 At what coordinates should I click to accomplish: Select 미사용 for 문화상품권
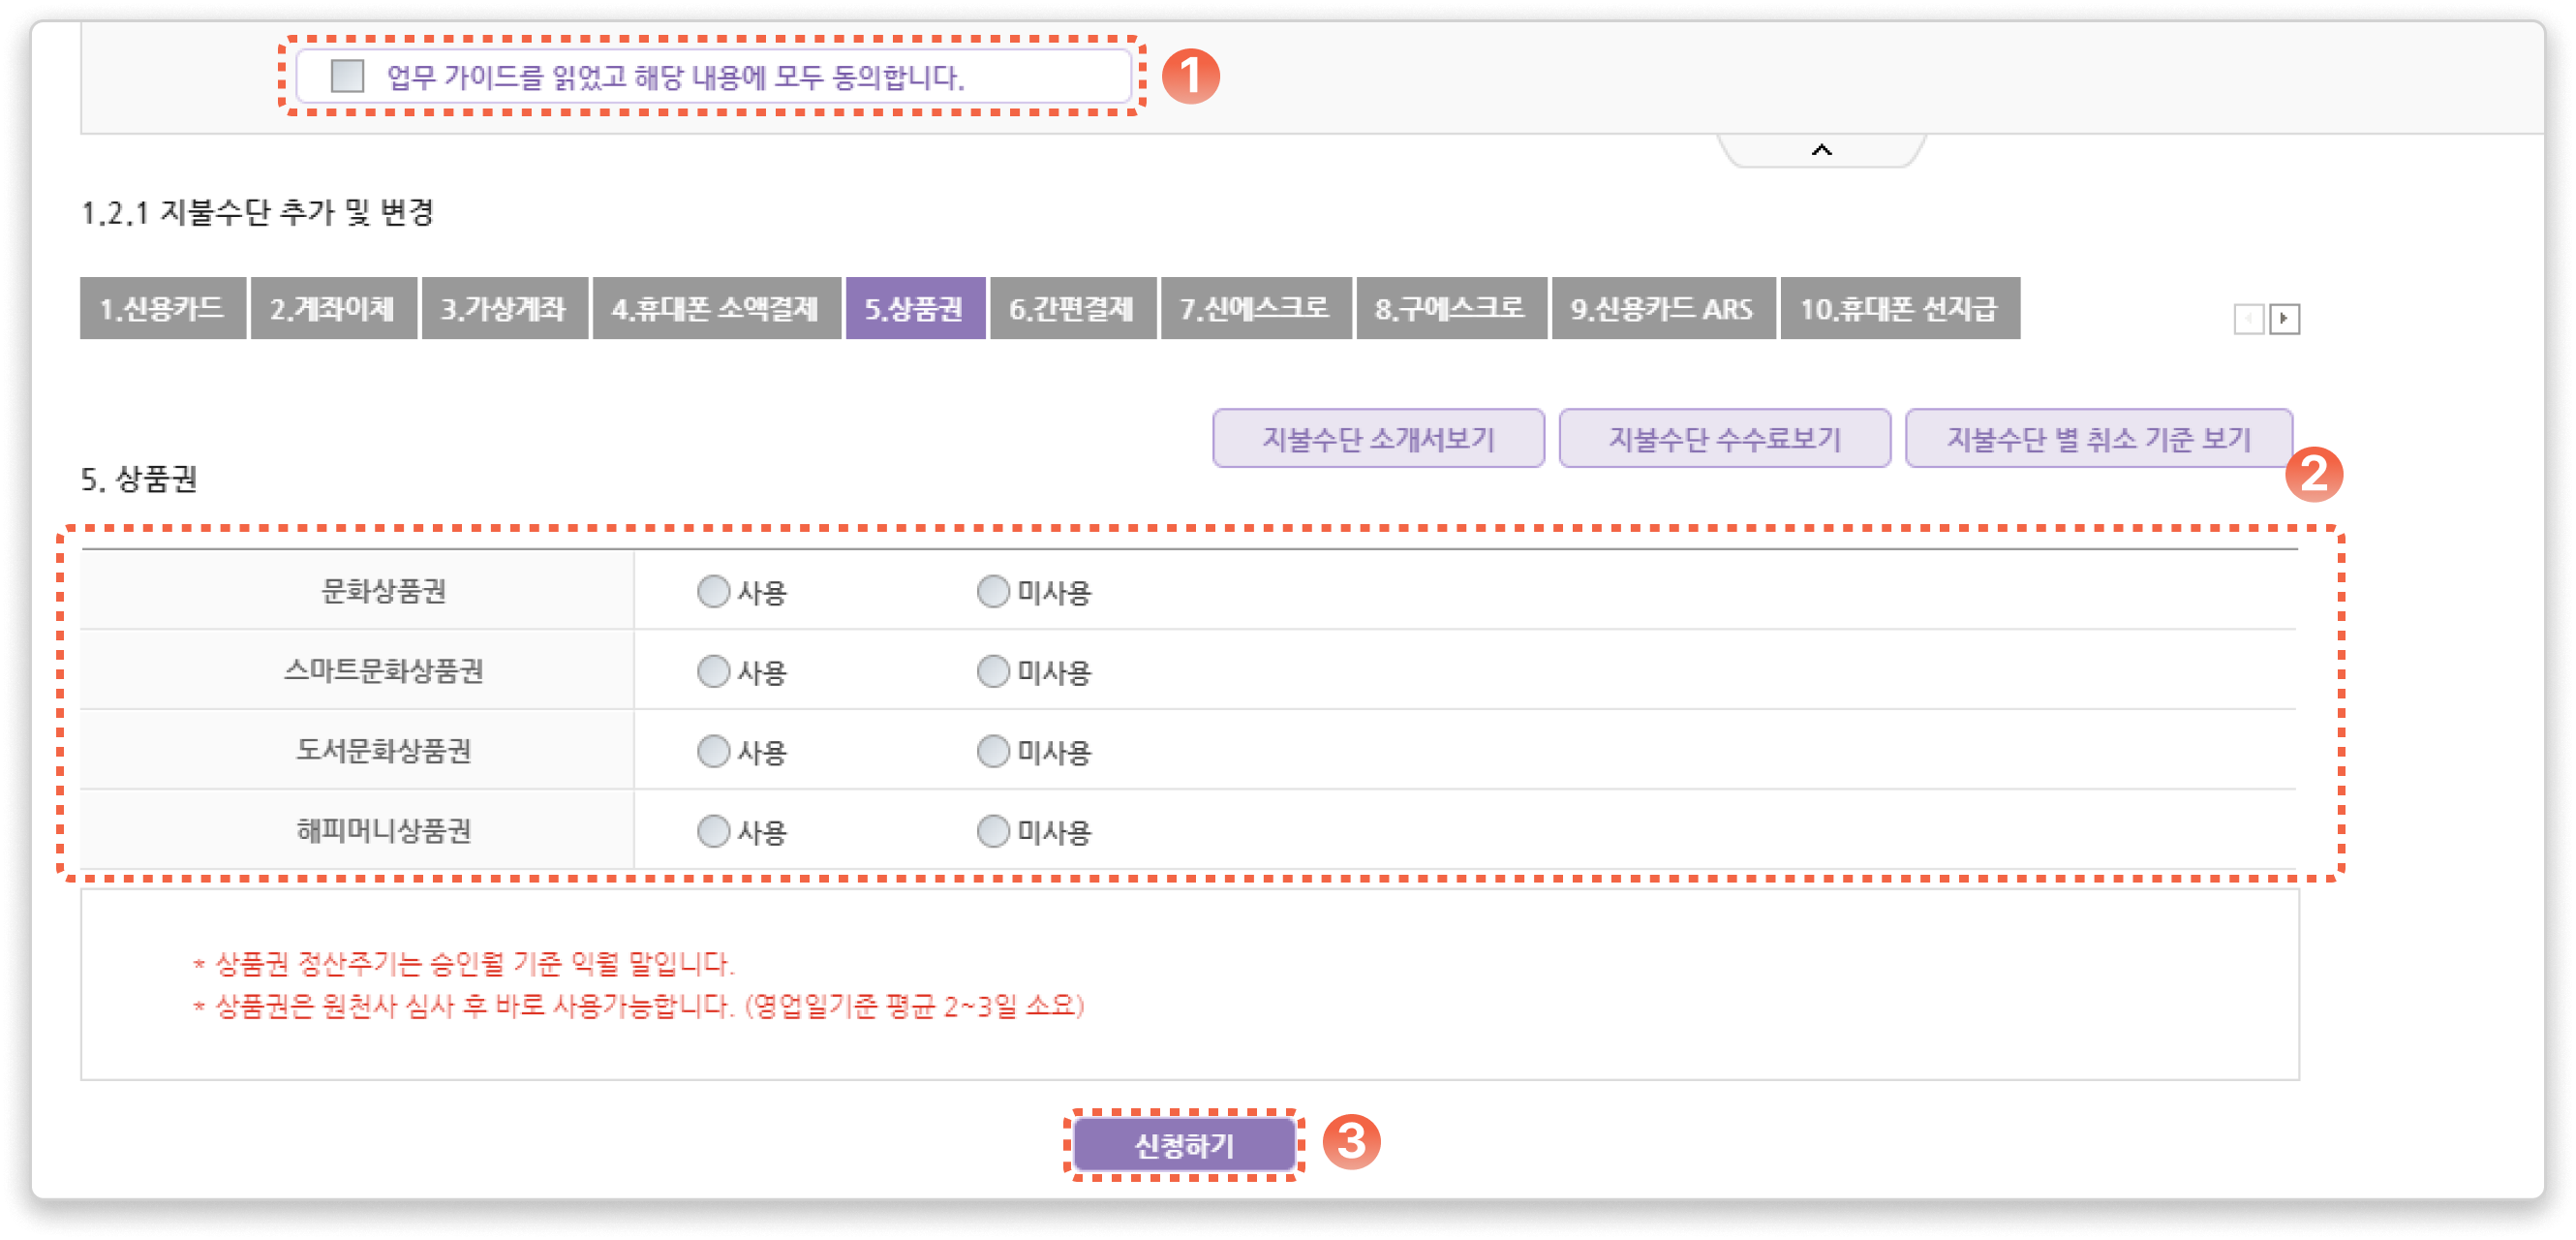point(993,591)
